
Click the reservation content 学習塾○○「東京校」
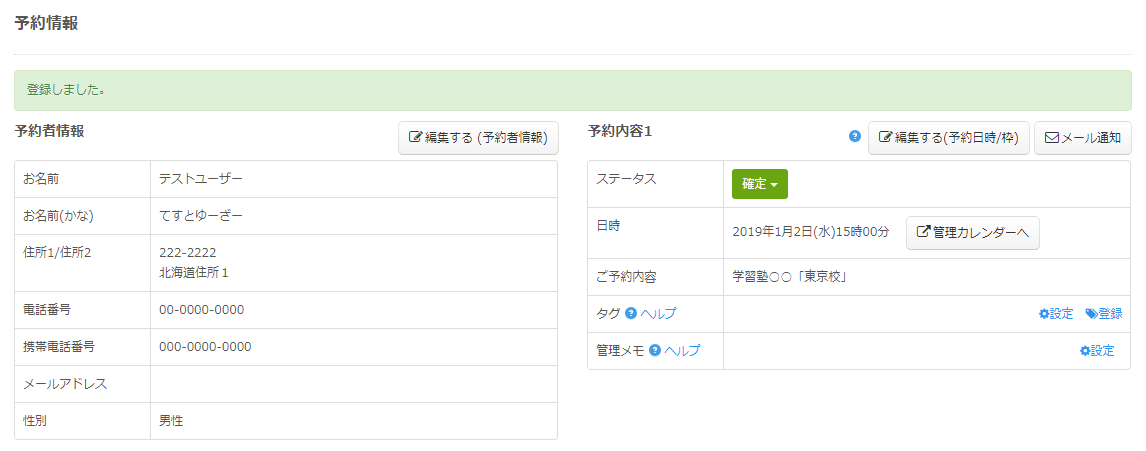point(790,277)
